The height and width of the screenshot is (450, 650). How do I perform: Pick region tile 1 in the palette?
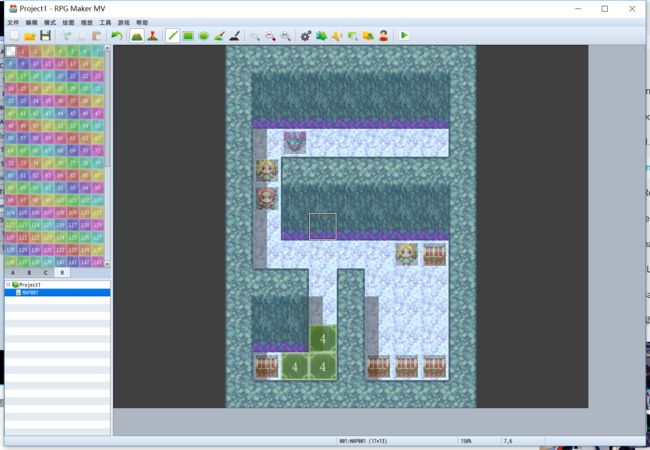(x=23, y=51)
